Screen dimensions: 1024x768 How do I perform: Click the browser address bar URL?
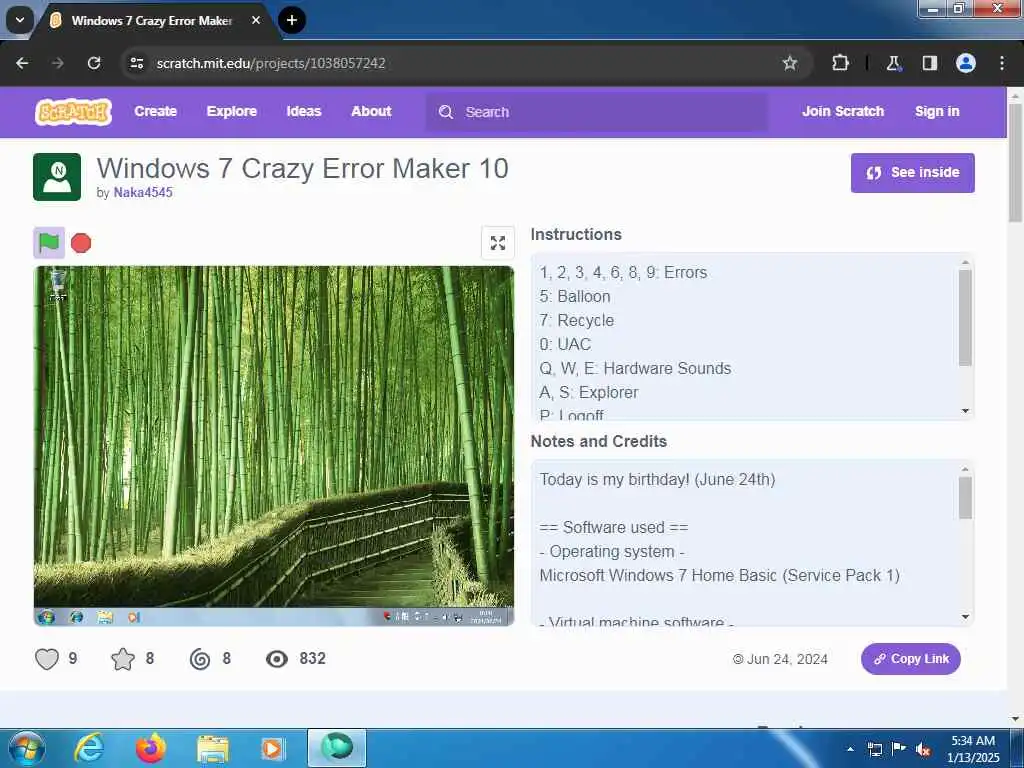pos(270,63)
